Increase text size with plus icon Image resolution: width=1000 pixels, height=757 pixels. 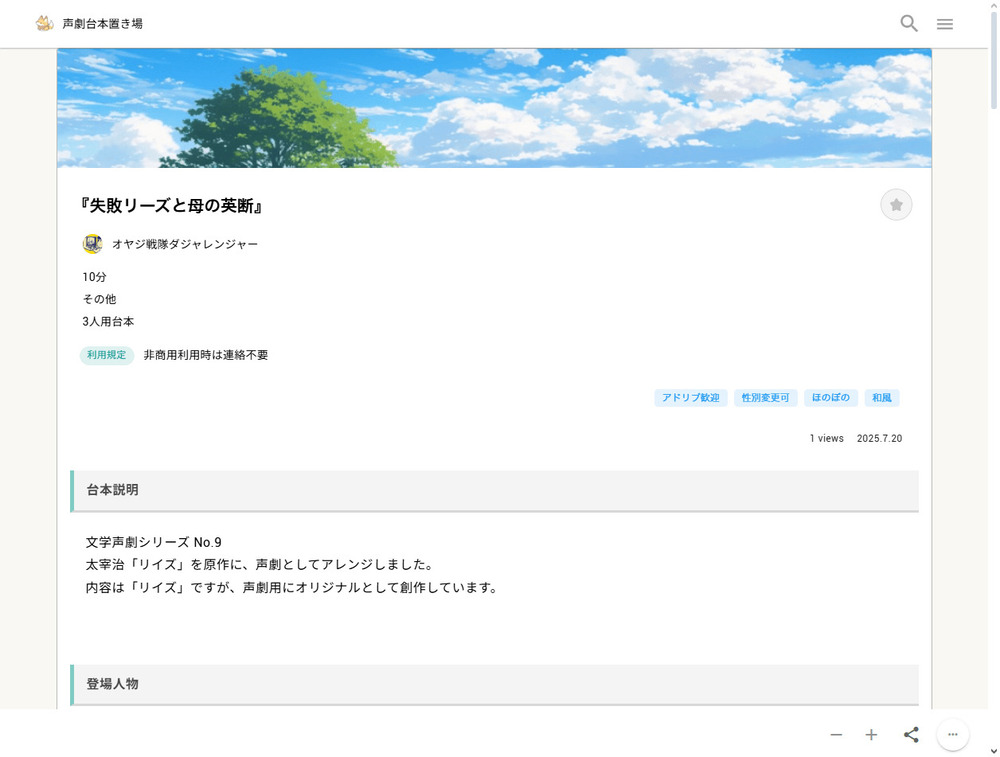(871, 735)
